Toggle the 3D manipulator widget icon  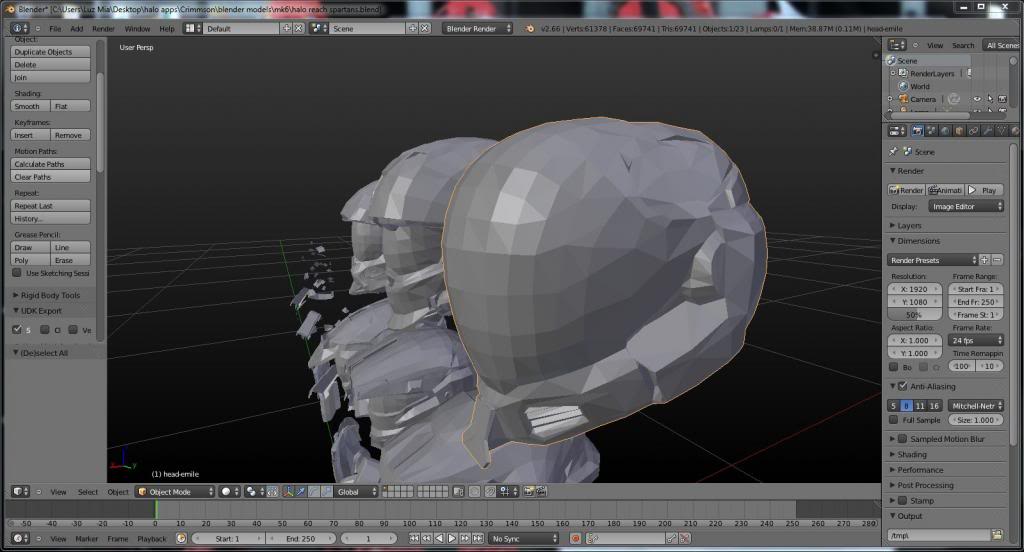[x=288, y=492]
